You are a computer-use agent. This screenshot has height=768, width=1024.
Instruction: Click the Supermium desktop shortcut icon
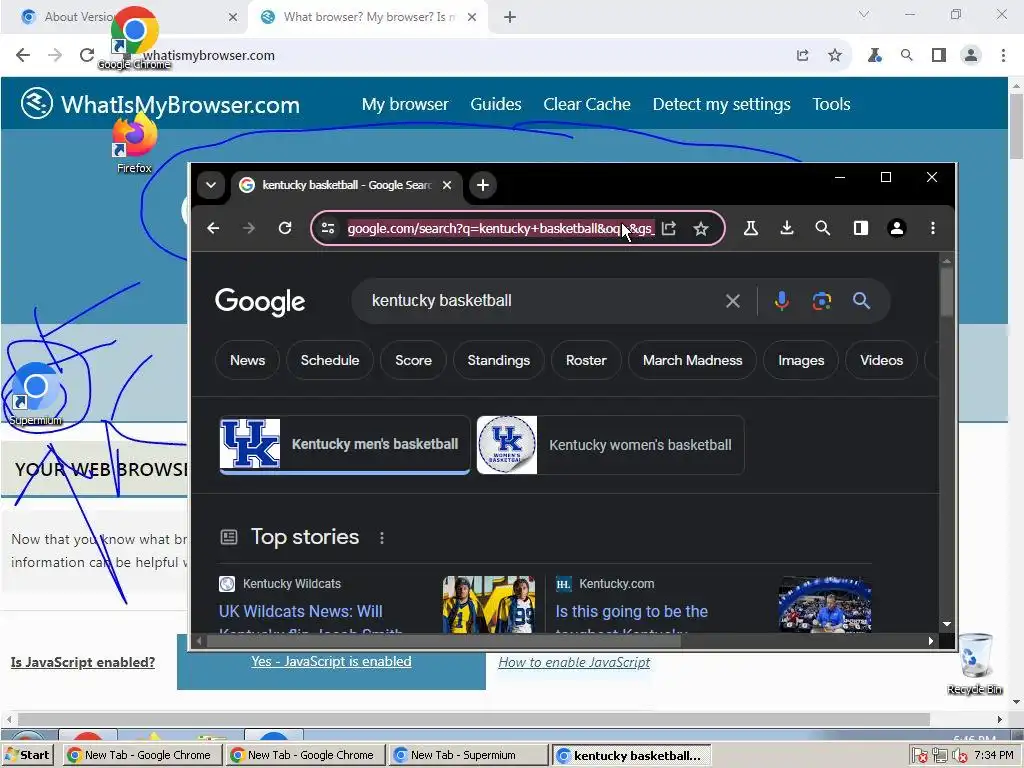[36, 394]
